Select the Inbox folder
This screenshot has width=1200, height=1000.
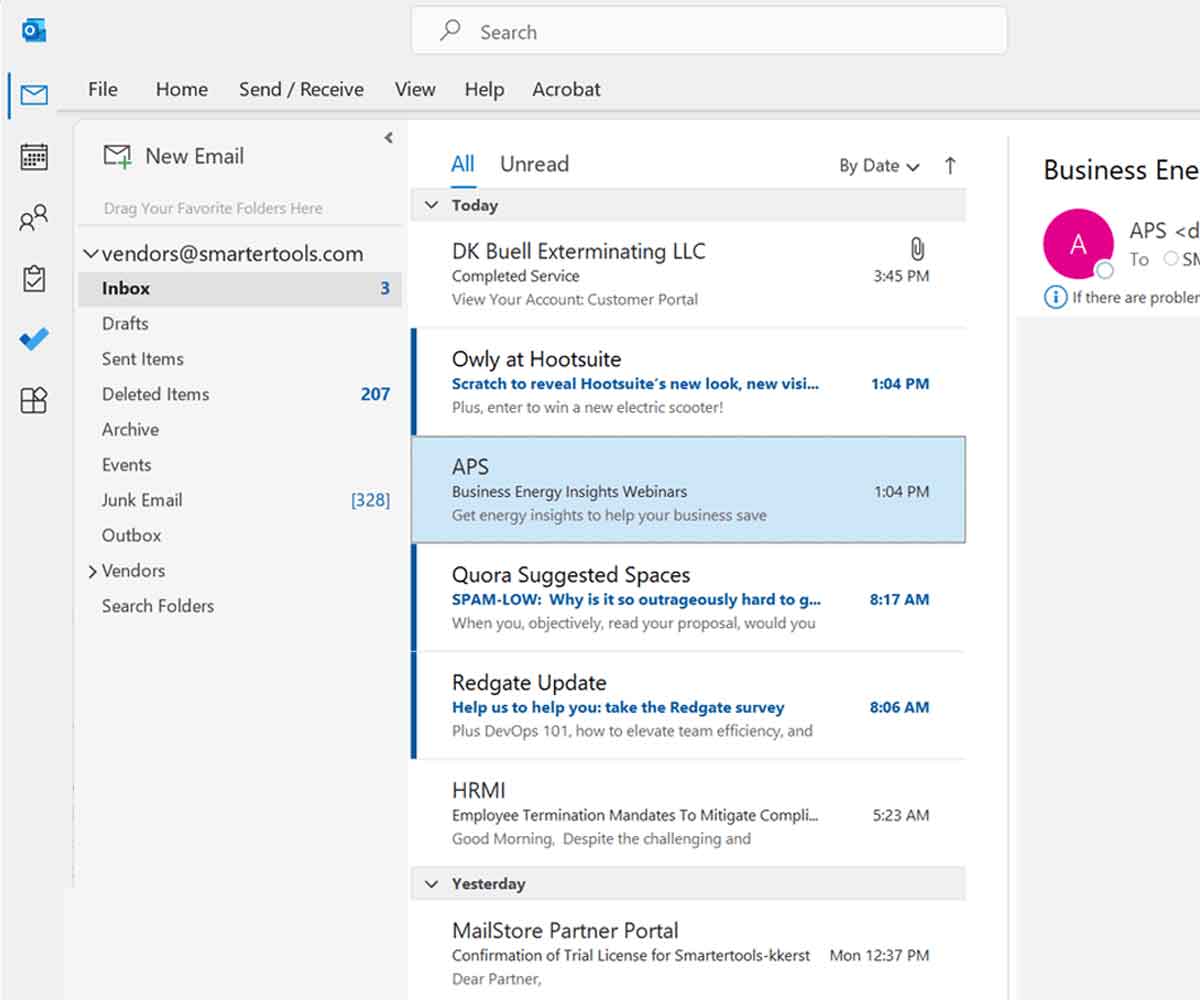click(240, 288)
